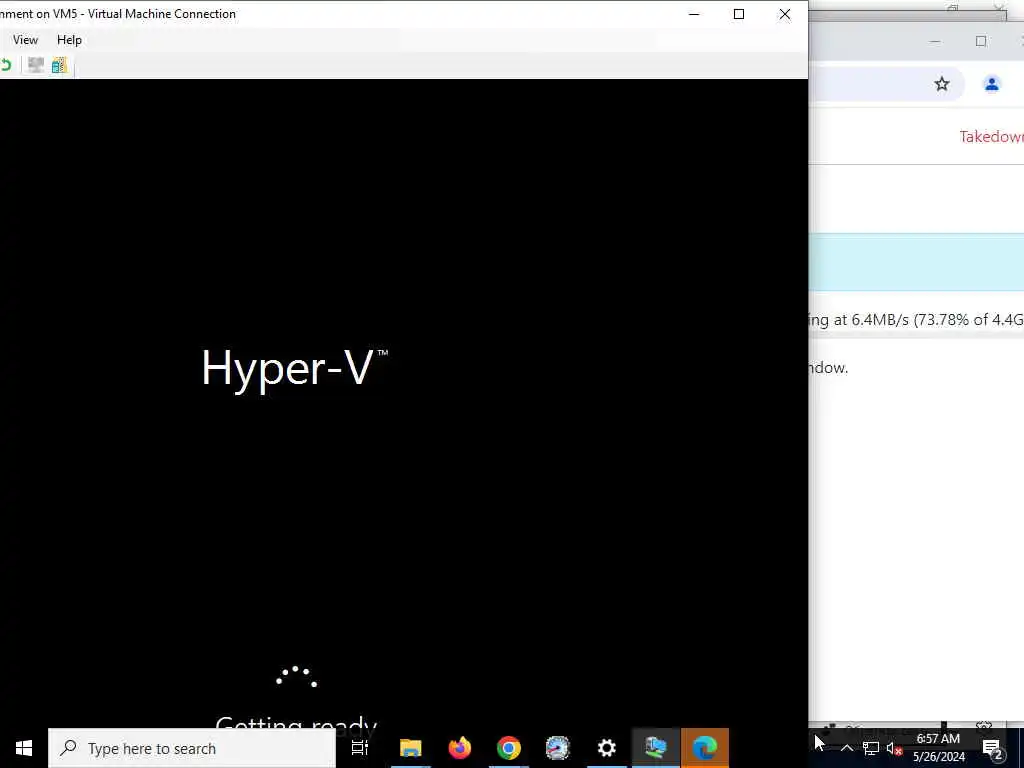This screenshot has width=1024, height=768.
Task: Follow the red Takedown link in browser
Action: [991, 136]
